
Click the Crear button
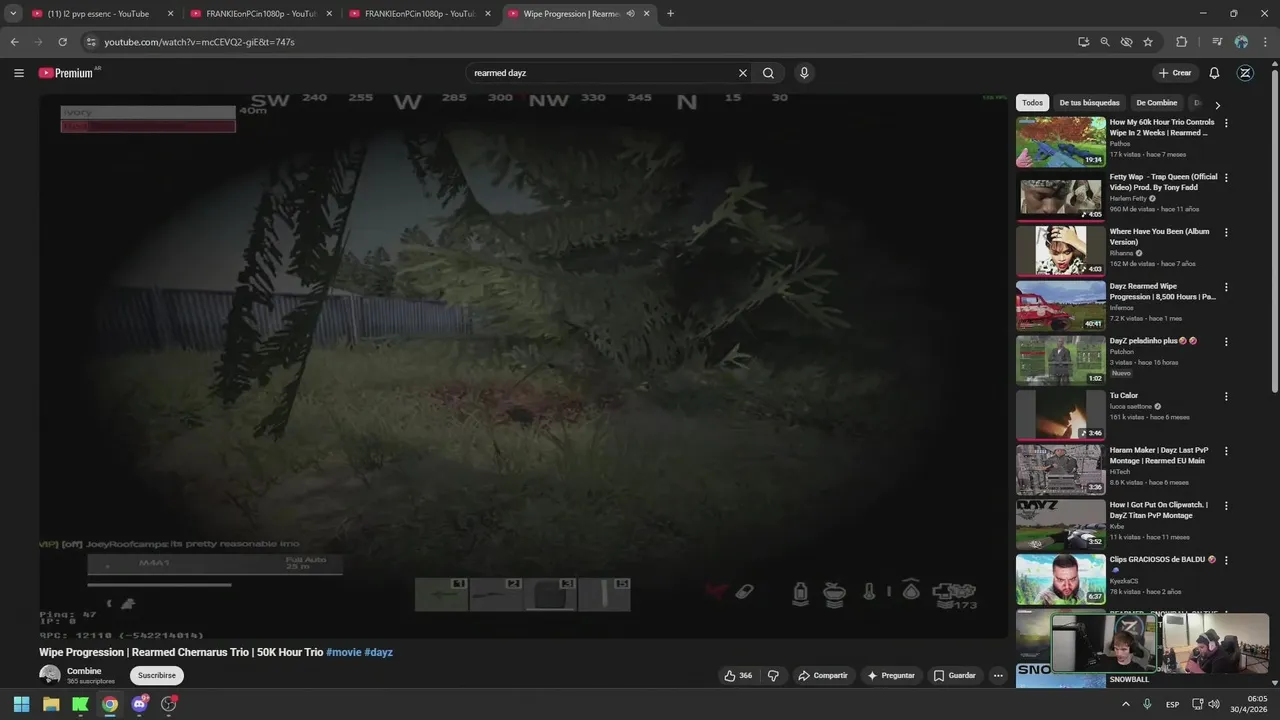click(1175, 73)
